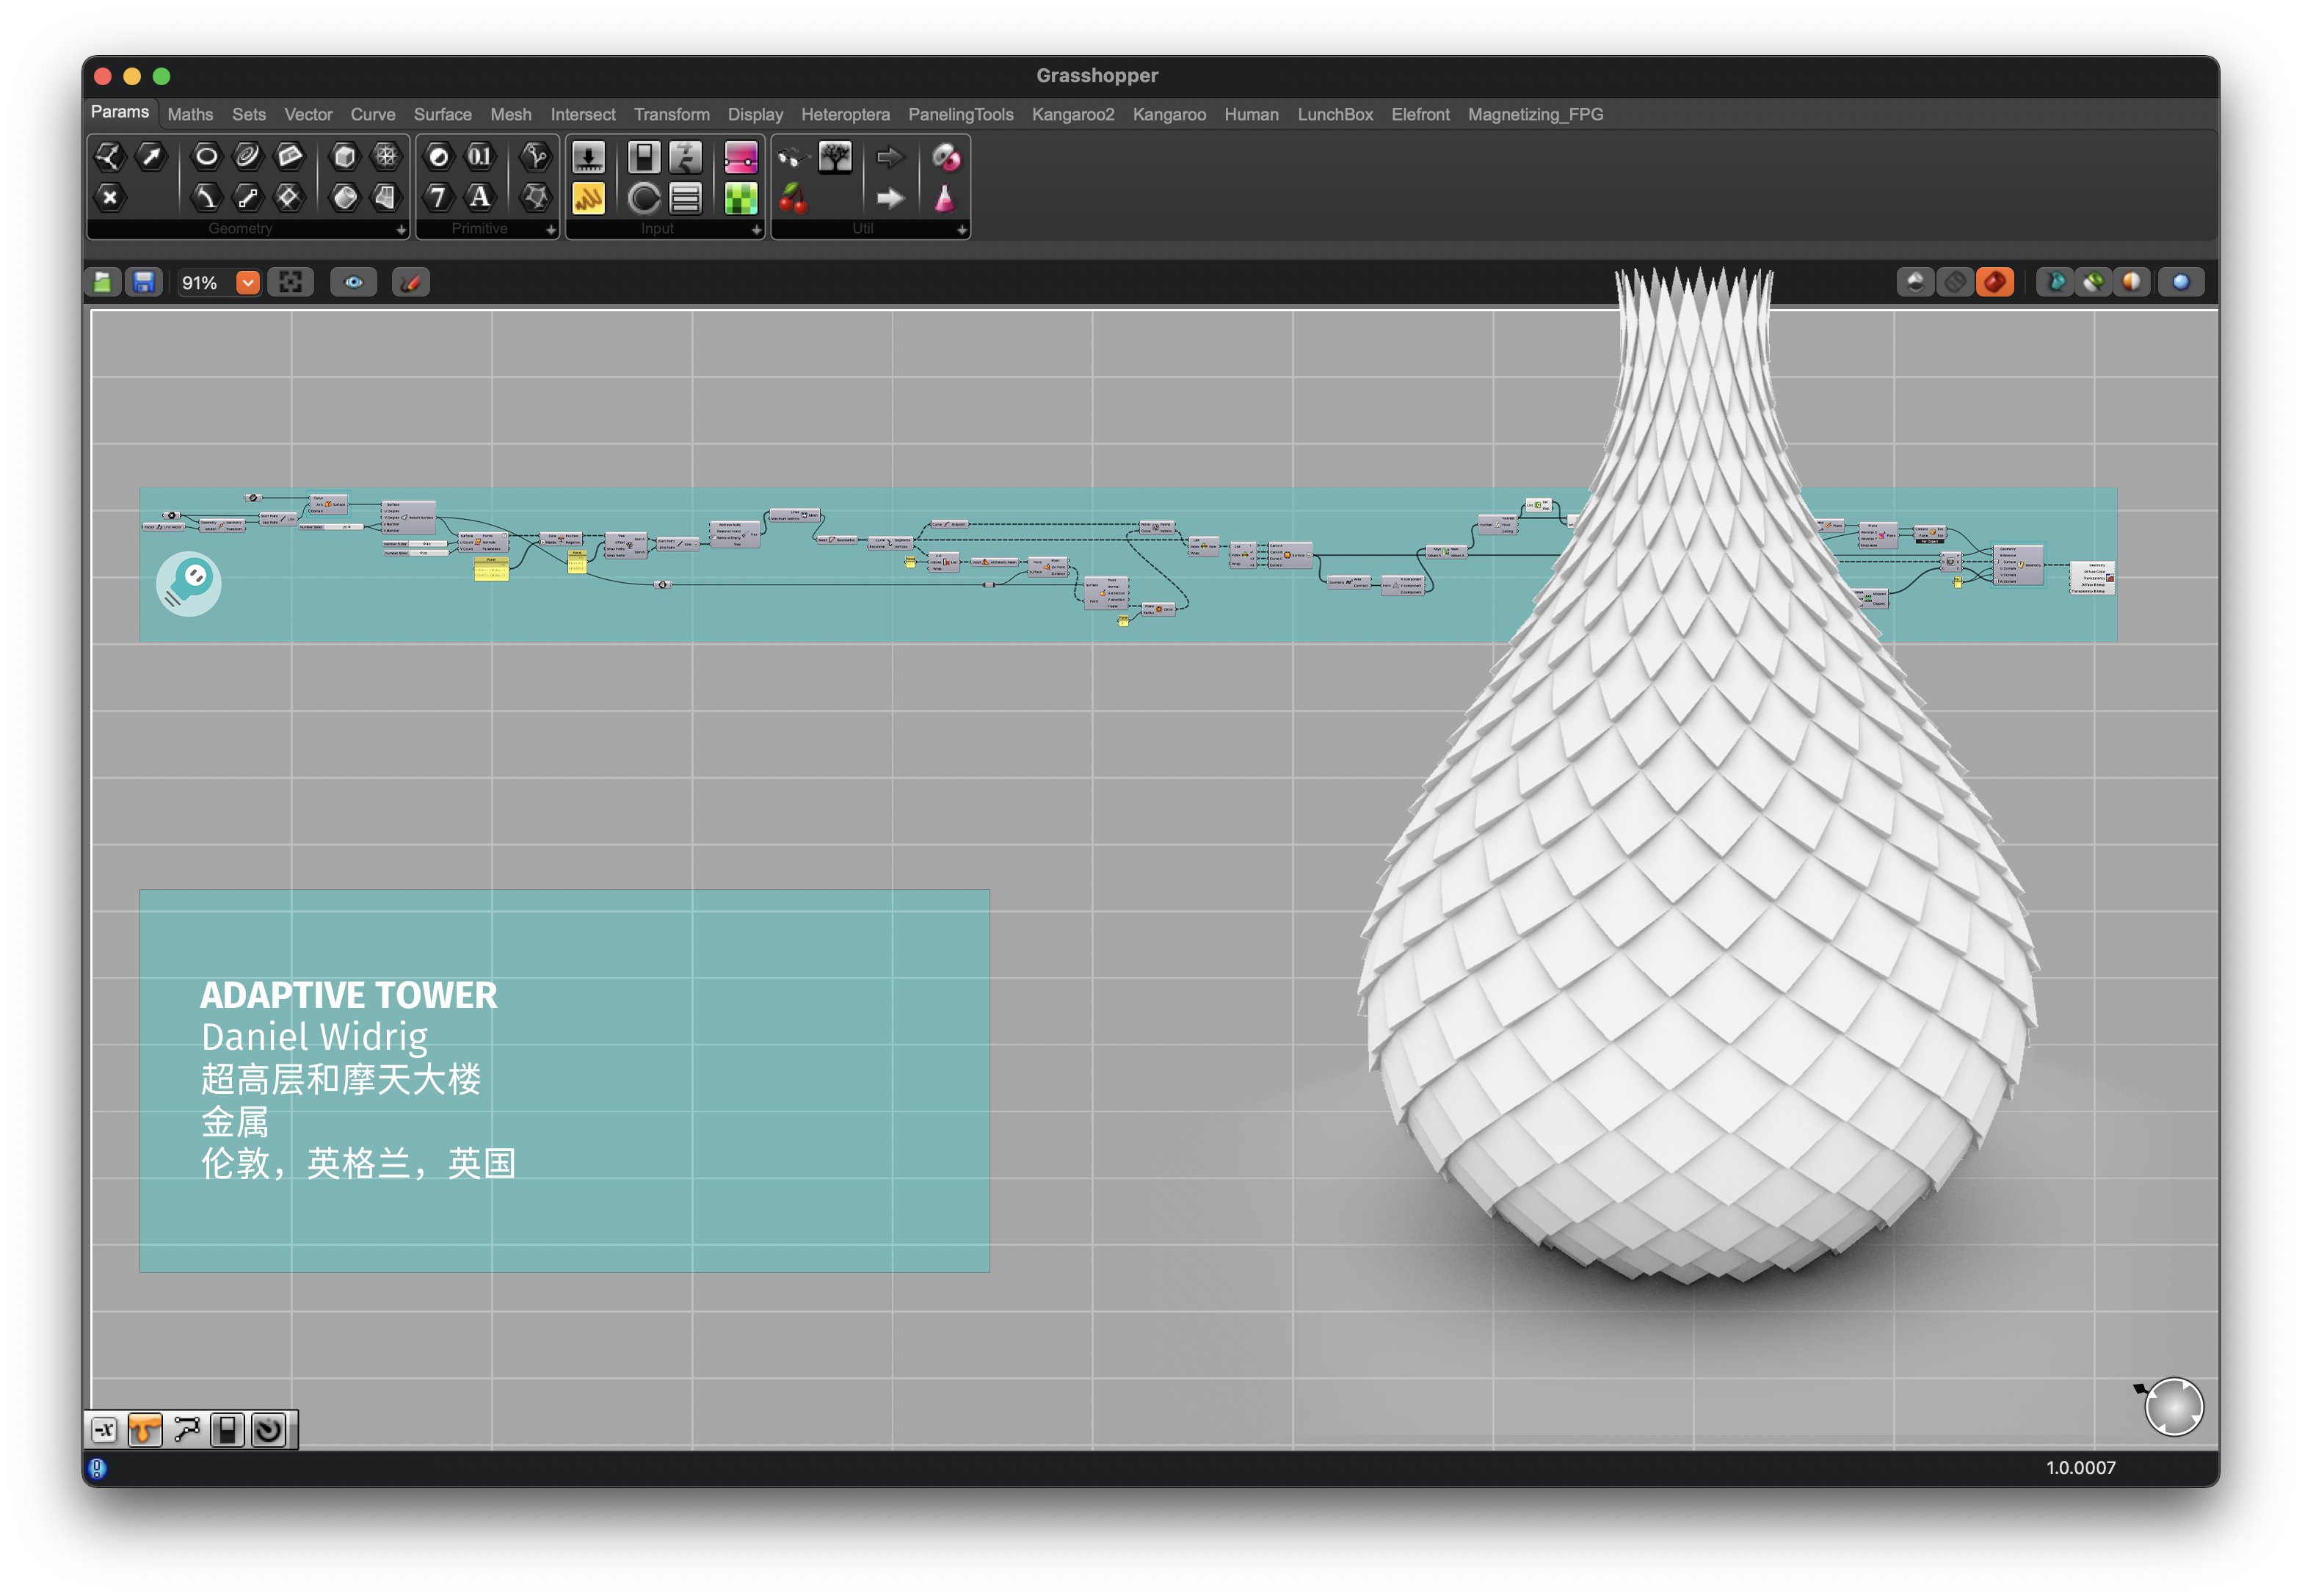Click the Text 'A' primitive icon
Screen dimensions: 2302x1596
click(x=480, y=198)
